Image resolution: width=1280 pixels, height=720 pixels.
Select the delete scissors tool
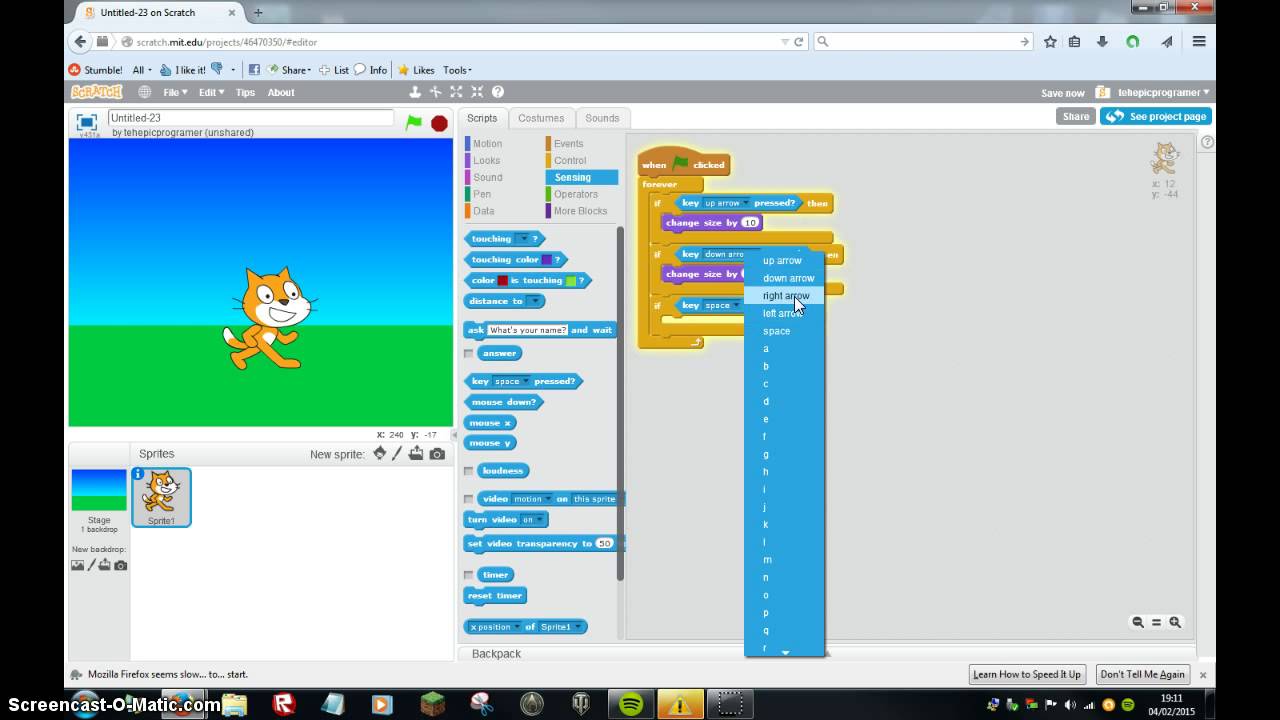click(x=435, y=92)
